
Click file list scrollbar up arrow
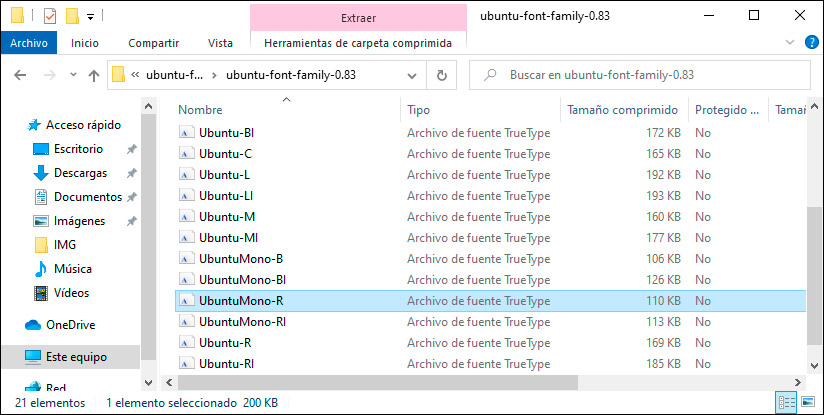(813, 107)
